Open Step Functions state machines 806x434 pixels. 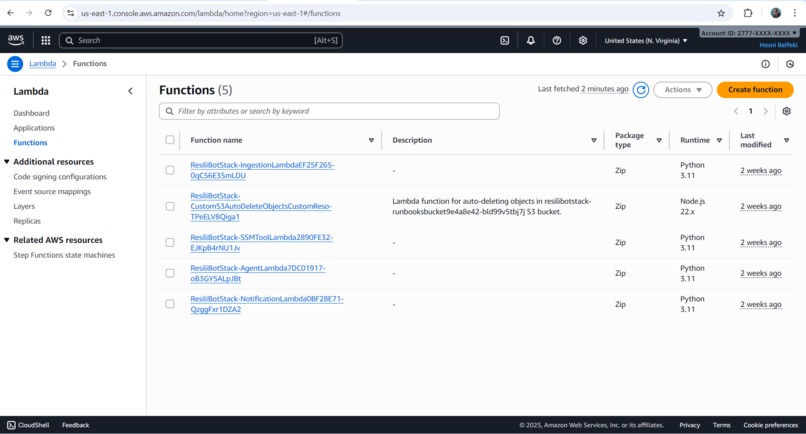[64, 255]
